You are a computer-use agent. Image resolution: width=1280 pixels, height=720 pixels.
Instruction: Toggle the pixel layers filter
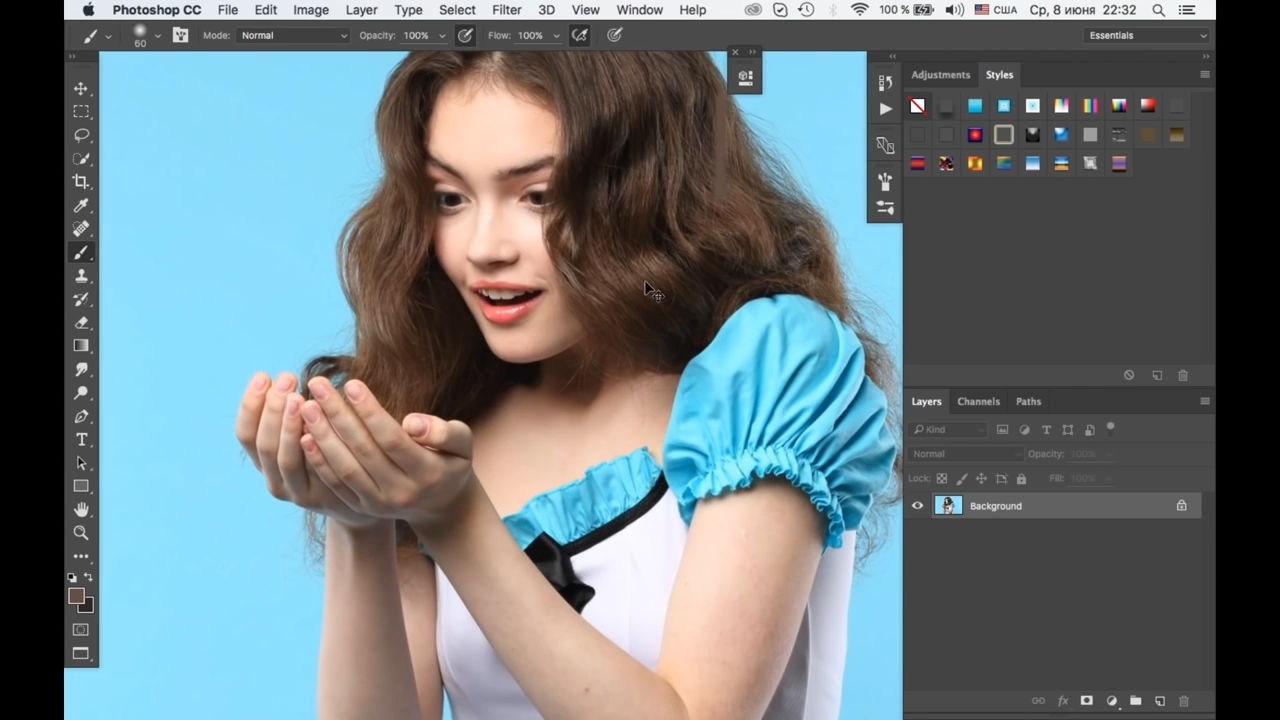[x=1002, y=430]
